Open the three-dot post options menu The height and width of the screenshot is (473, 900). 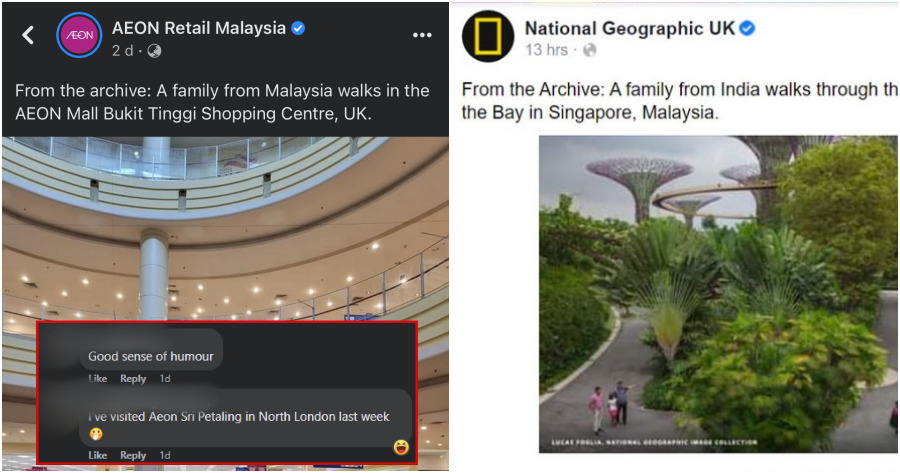point(422,36)
